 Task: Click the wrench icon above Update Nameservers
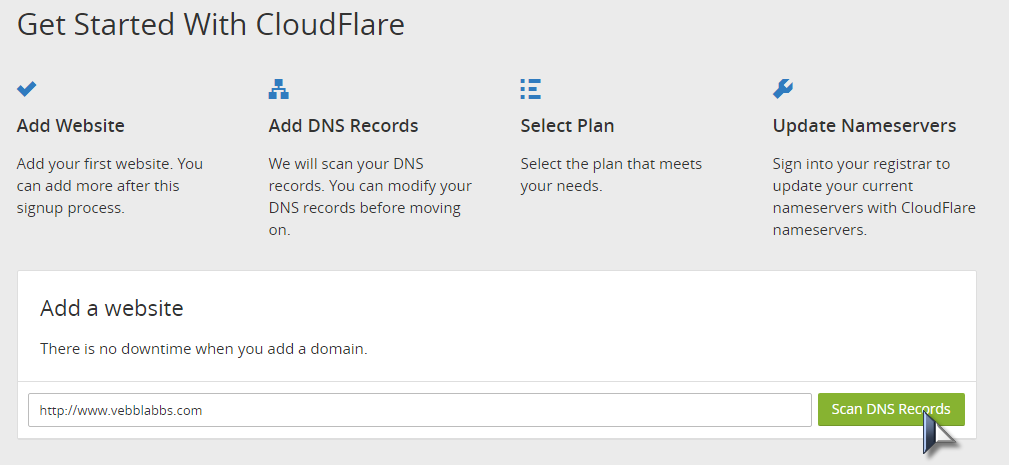782,89
